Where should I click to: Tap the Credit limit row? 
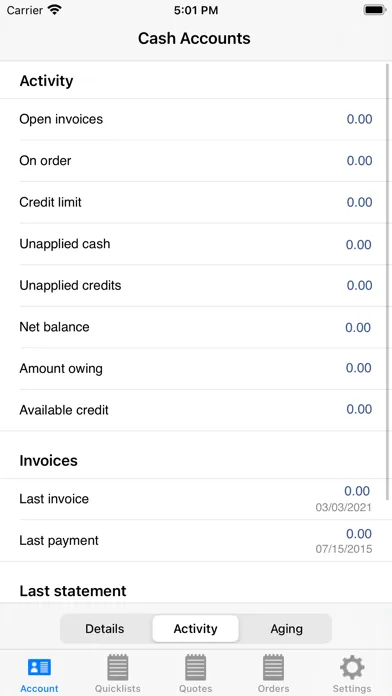pyautogui.click(x=196, y=202)
